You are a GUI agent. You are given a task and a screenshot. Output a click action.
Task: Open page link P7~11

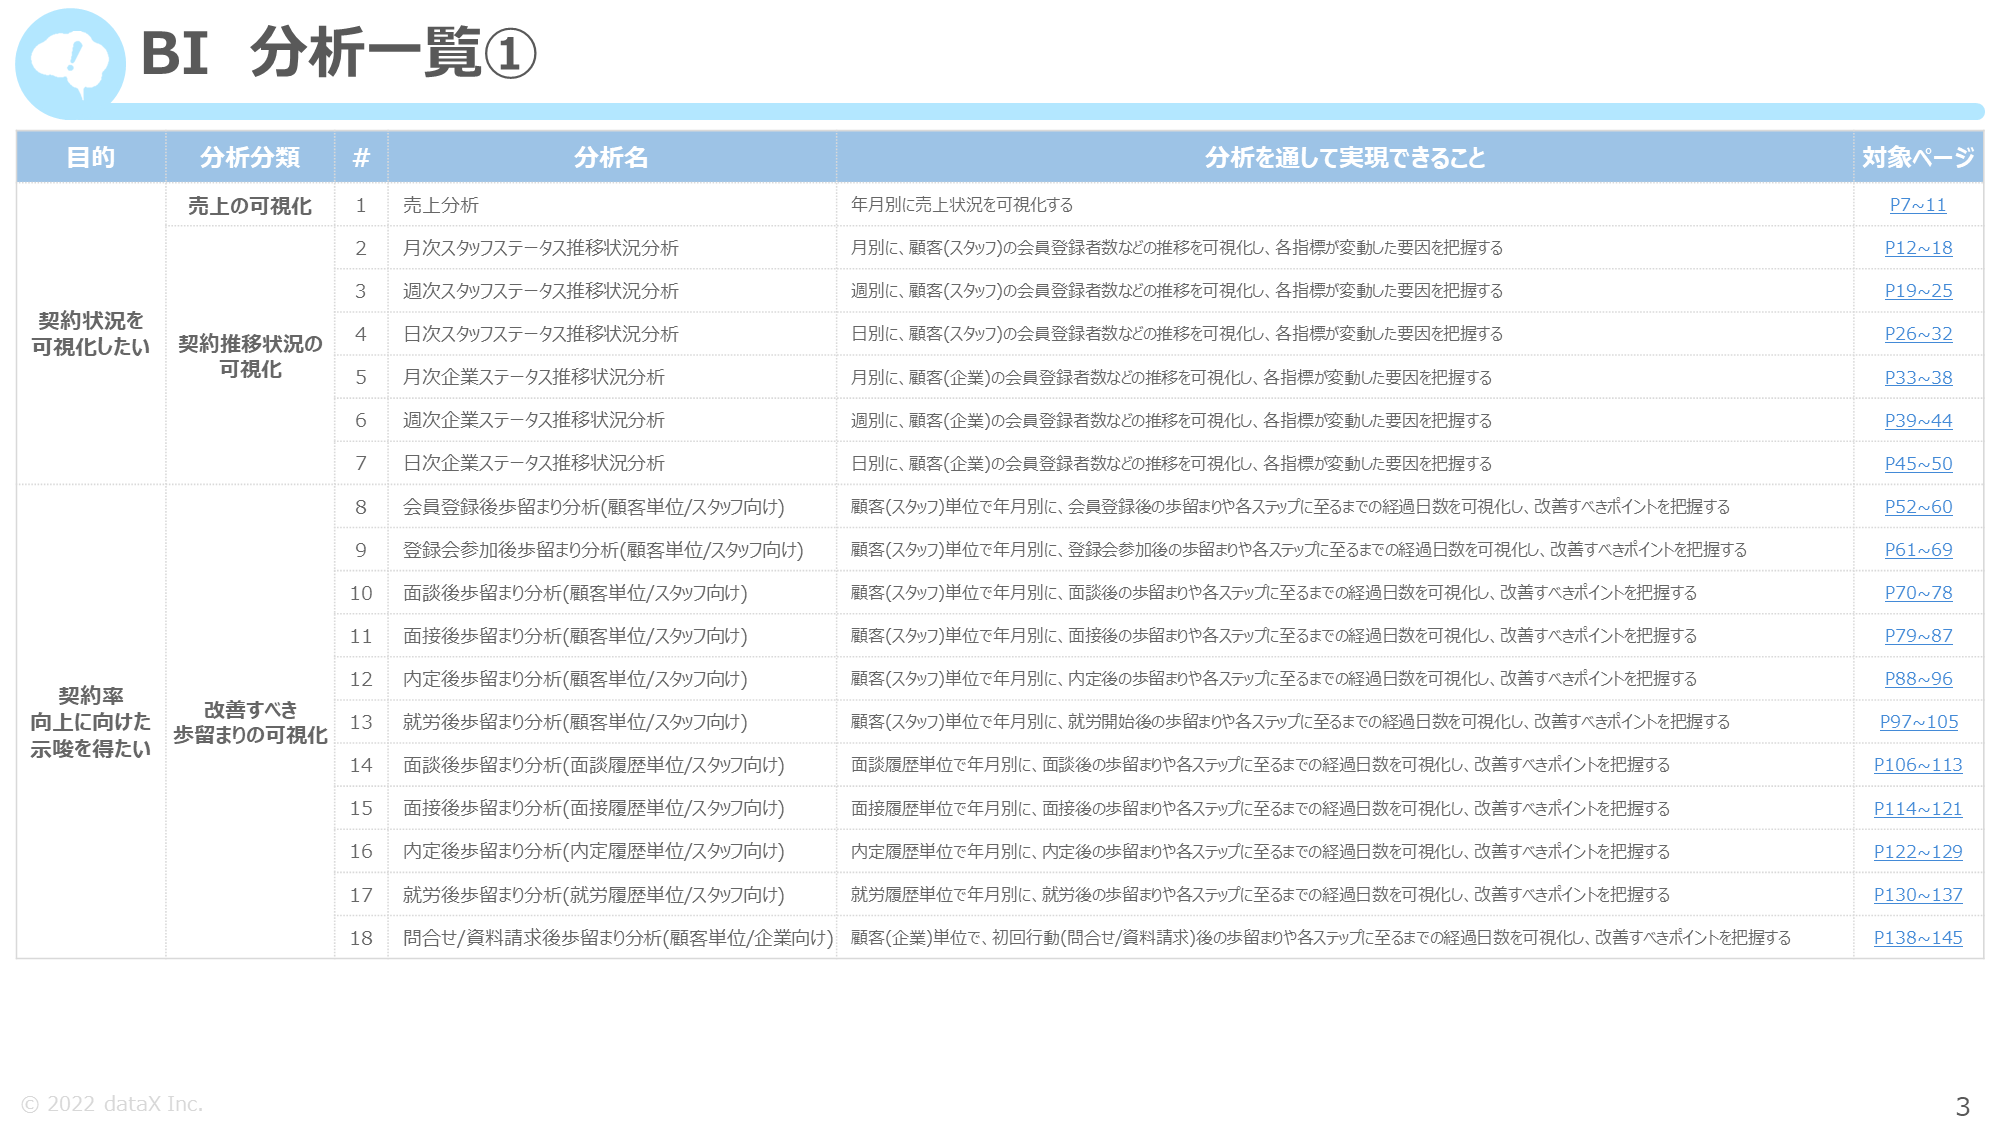pos(1918,205)
